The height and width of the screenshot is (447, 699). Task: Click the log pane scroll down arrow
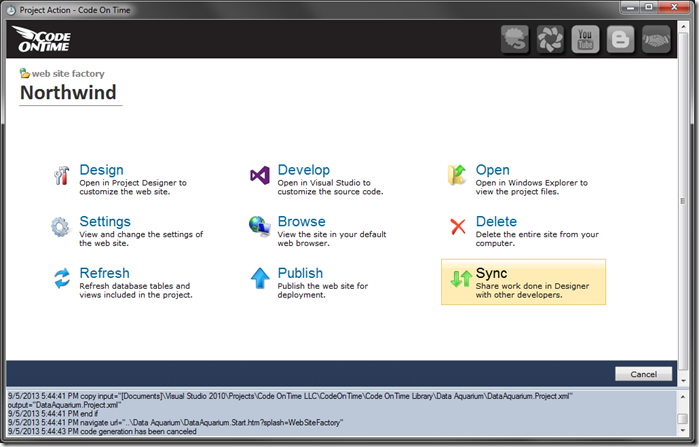click(x=683, y=431)
